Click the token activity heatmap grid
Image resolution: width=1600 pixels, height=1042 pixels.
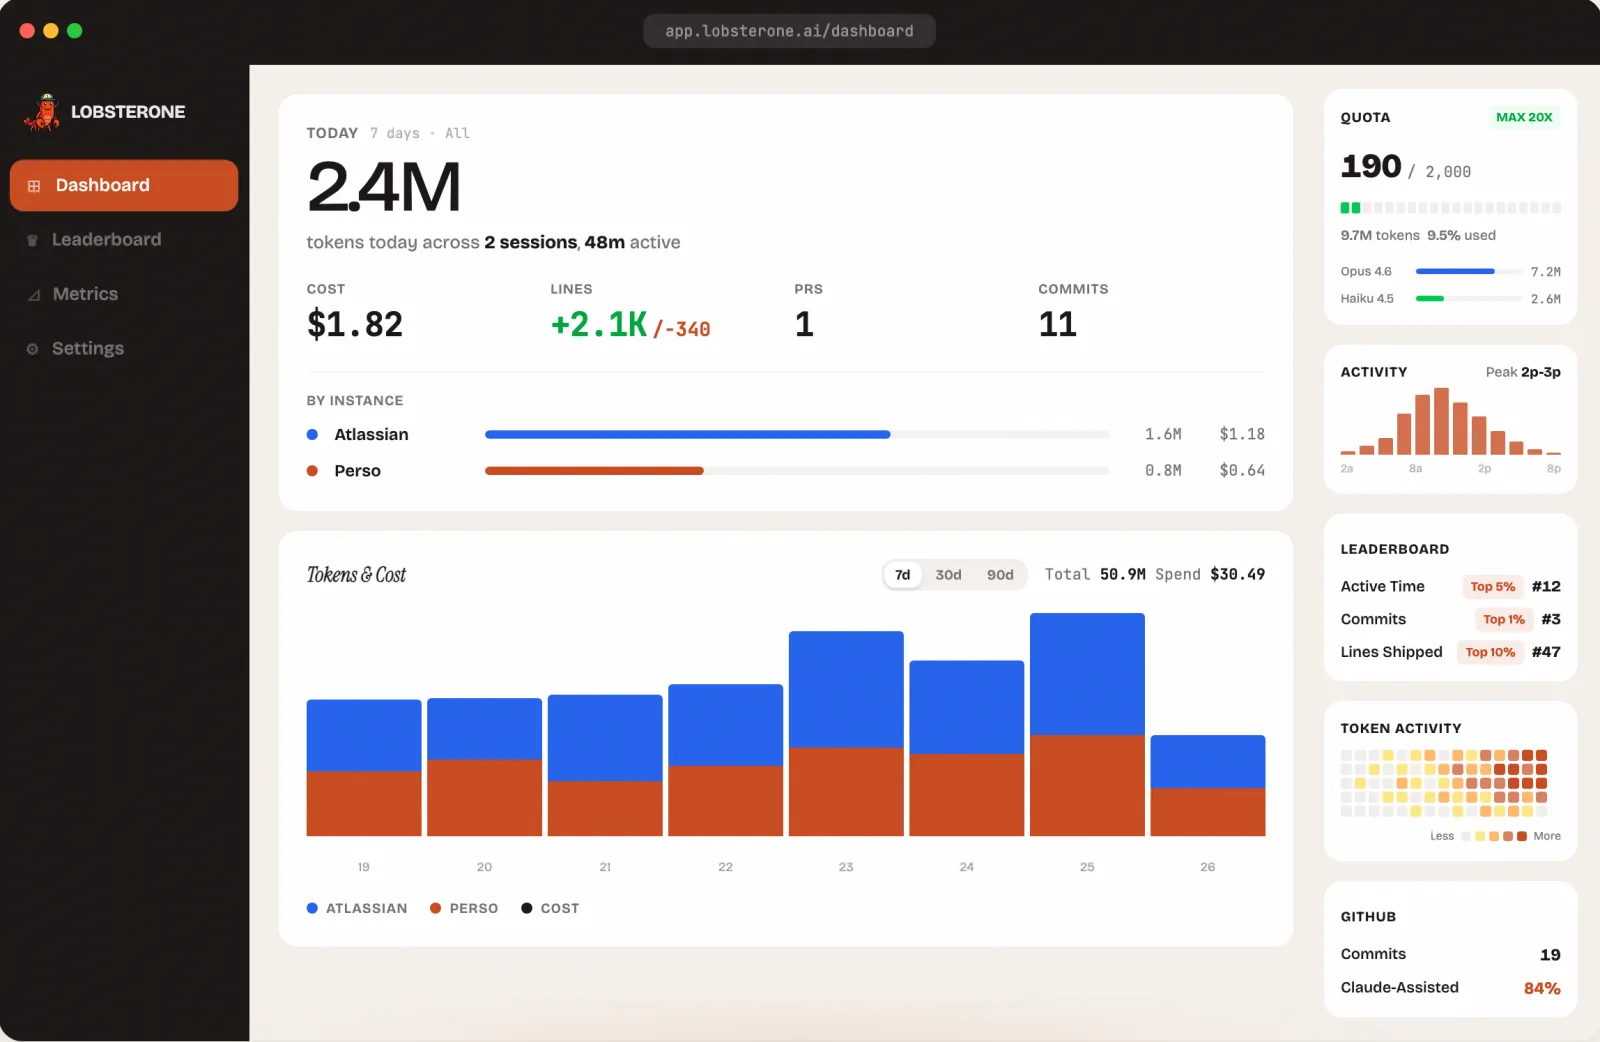[x=1444, y=783]
